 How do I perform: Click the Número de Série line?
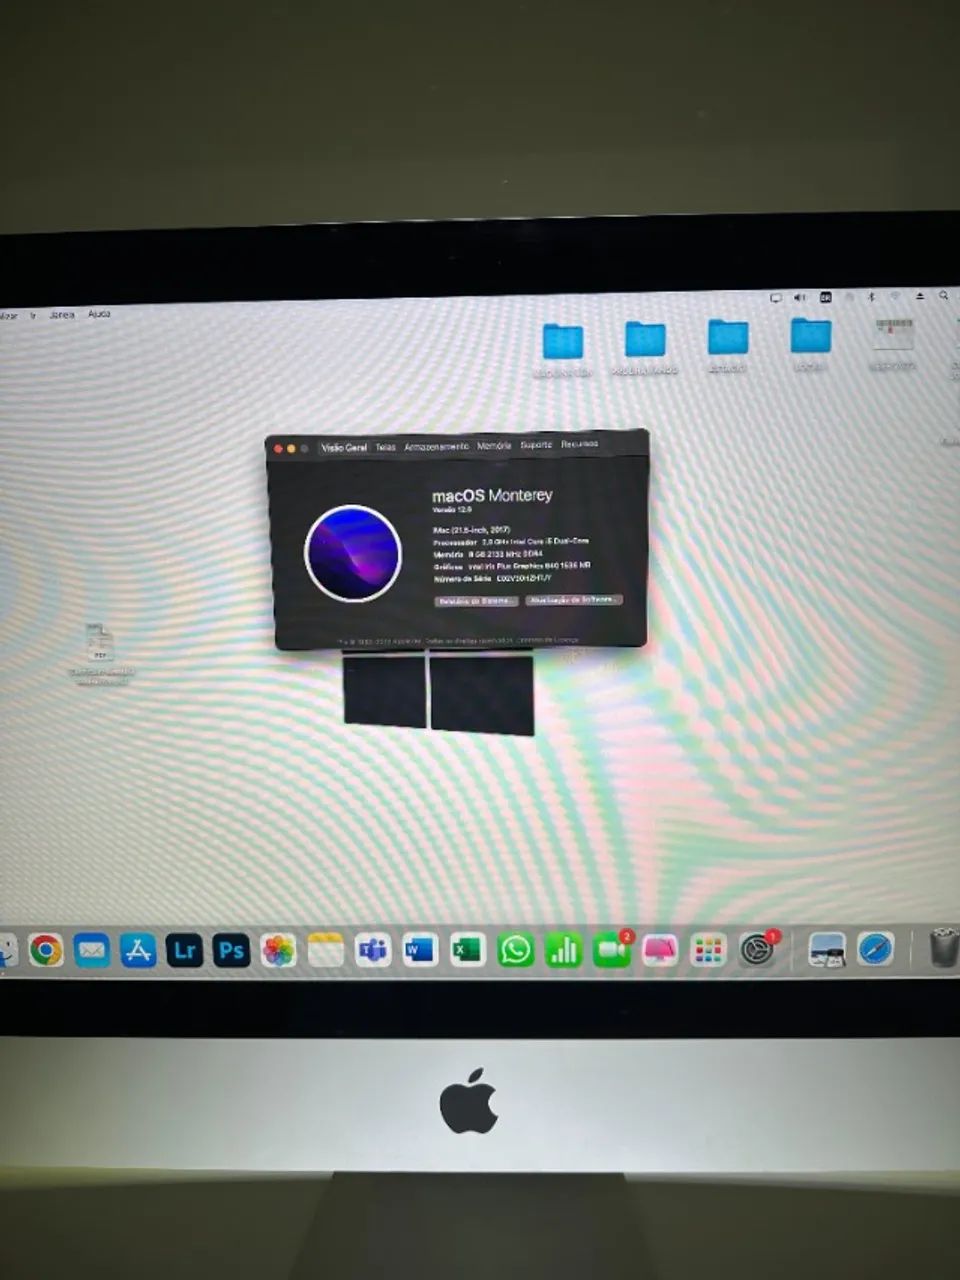click(x=492, y=578)
